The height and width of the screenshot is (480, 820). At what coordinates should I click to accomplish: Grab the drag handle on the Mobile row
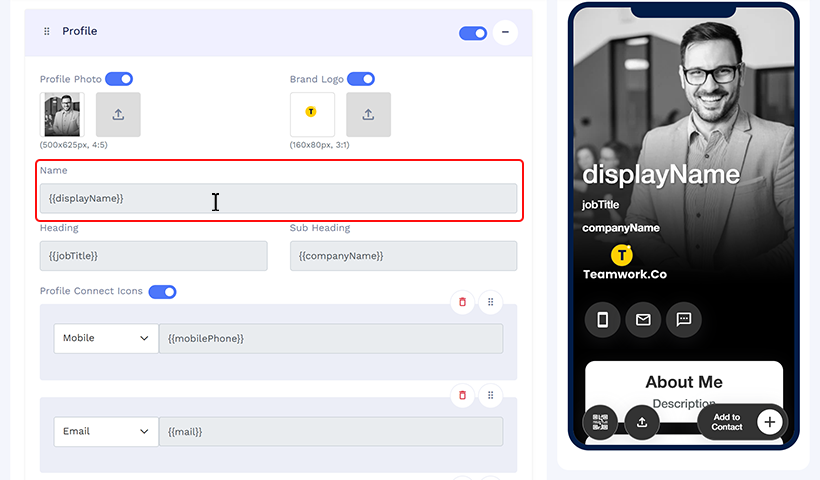click(x=491, y=302)
